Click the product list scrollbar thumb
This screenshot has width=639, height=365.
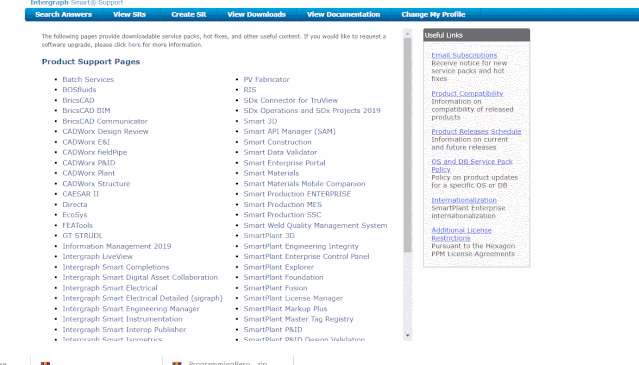click(408, 145)
